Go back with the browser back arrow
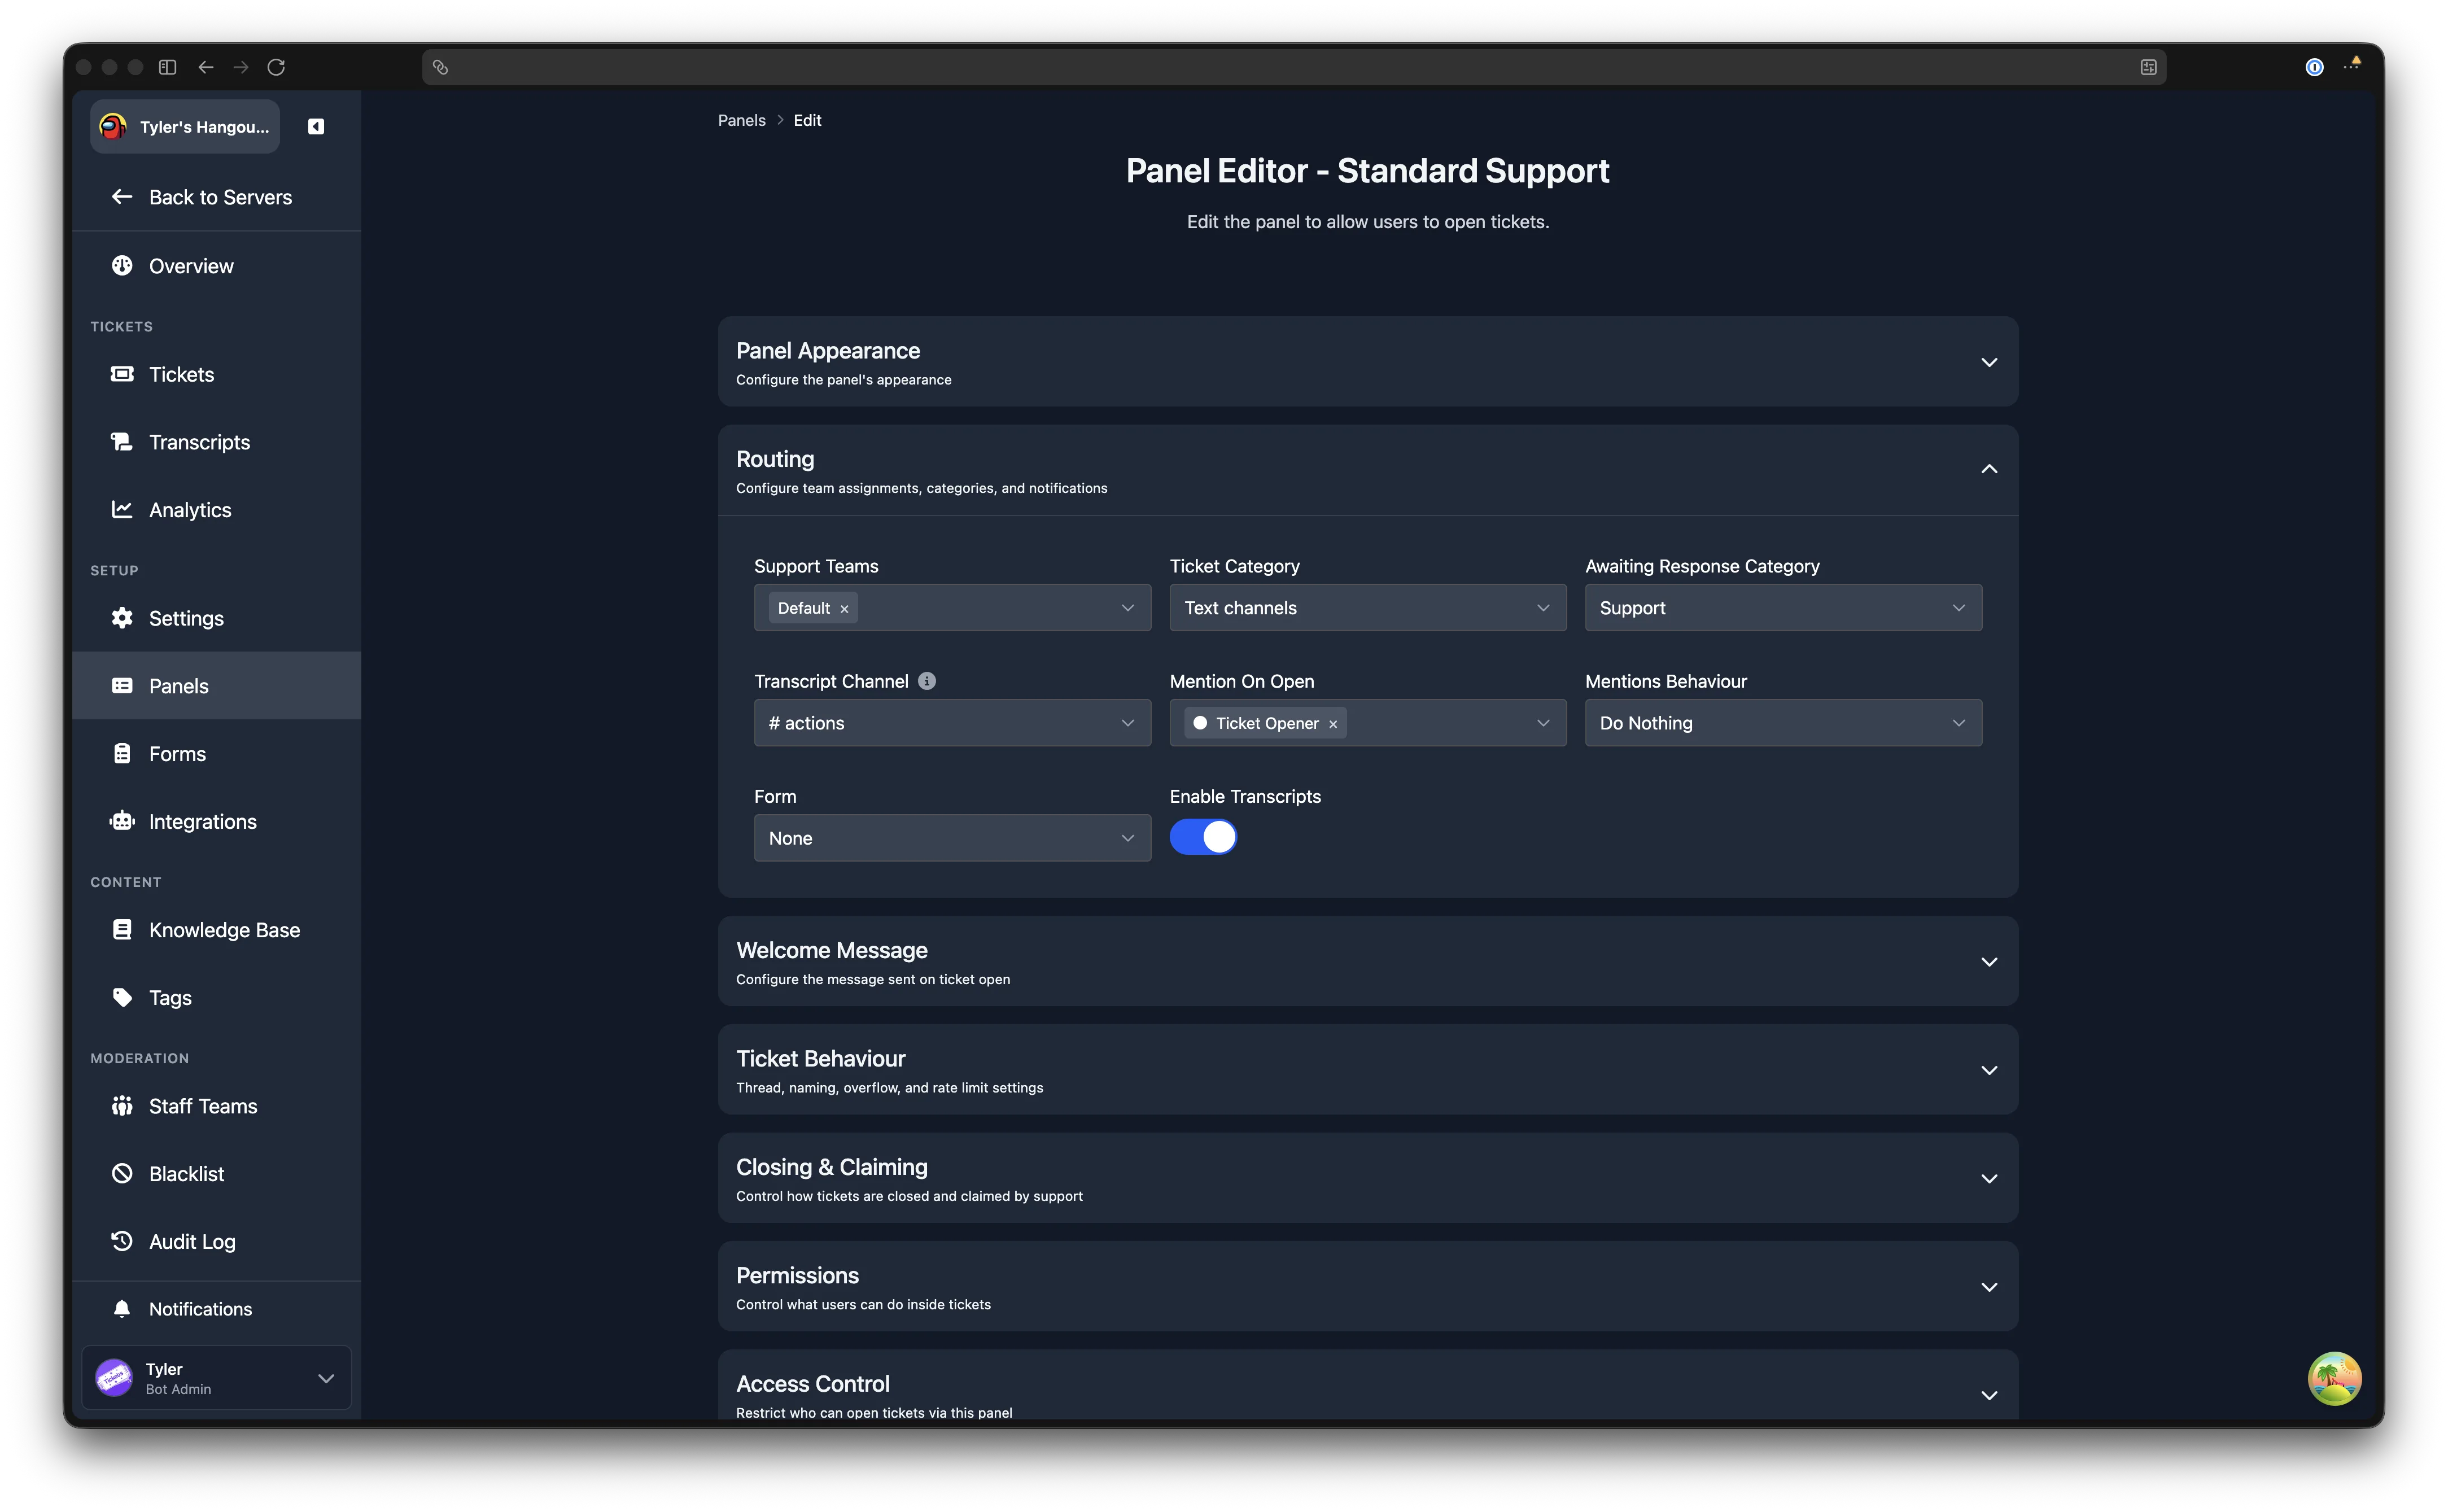Screen dimensions: 2448x1512 click(206, 67)
